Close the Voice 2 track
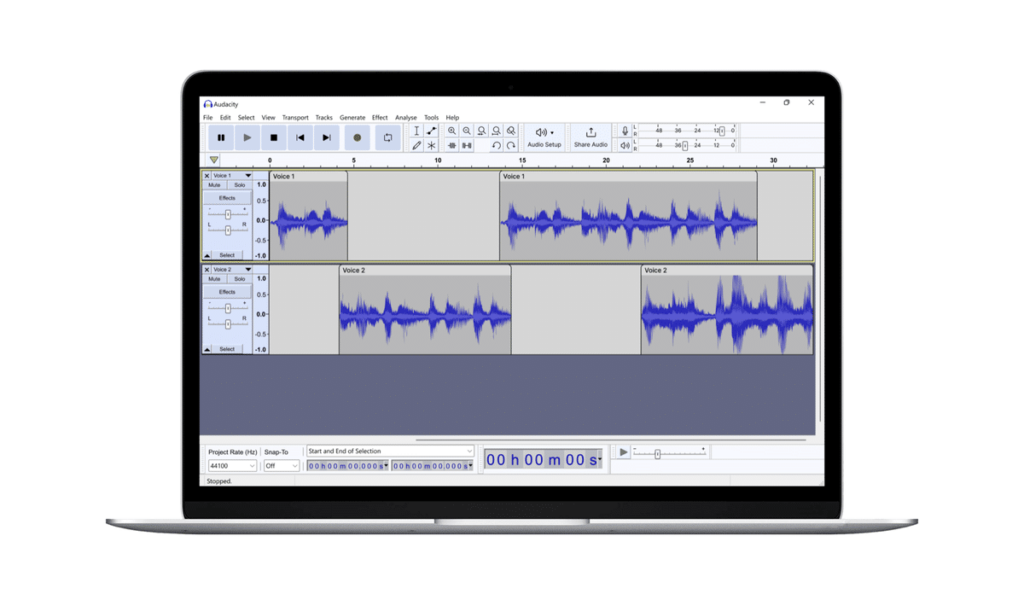Viewport: 1024px width, 600px height. (x=207, y=270)
